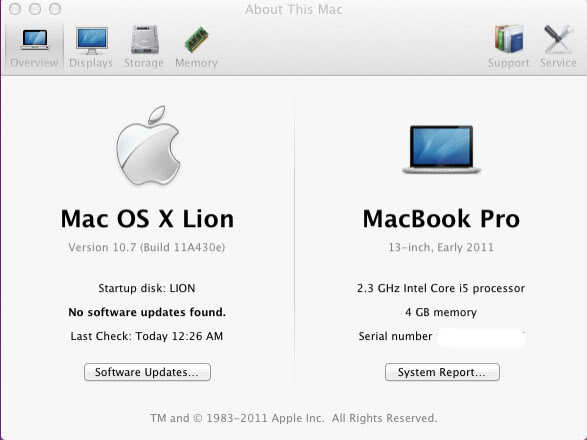
Task: Click the Apple copyright notice text
Action: pyautogui.click(x=294, y=418)
